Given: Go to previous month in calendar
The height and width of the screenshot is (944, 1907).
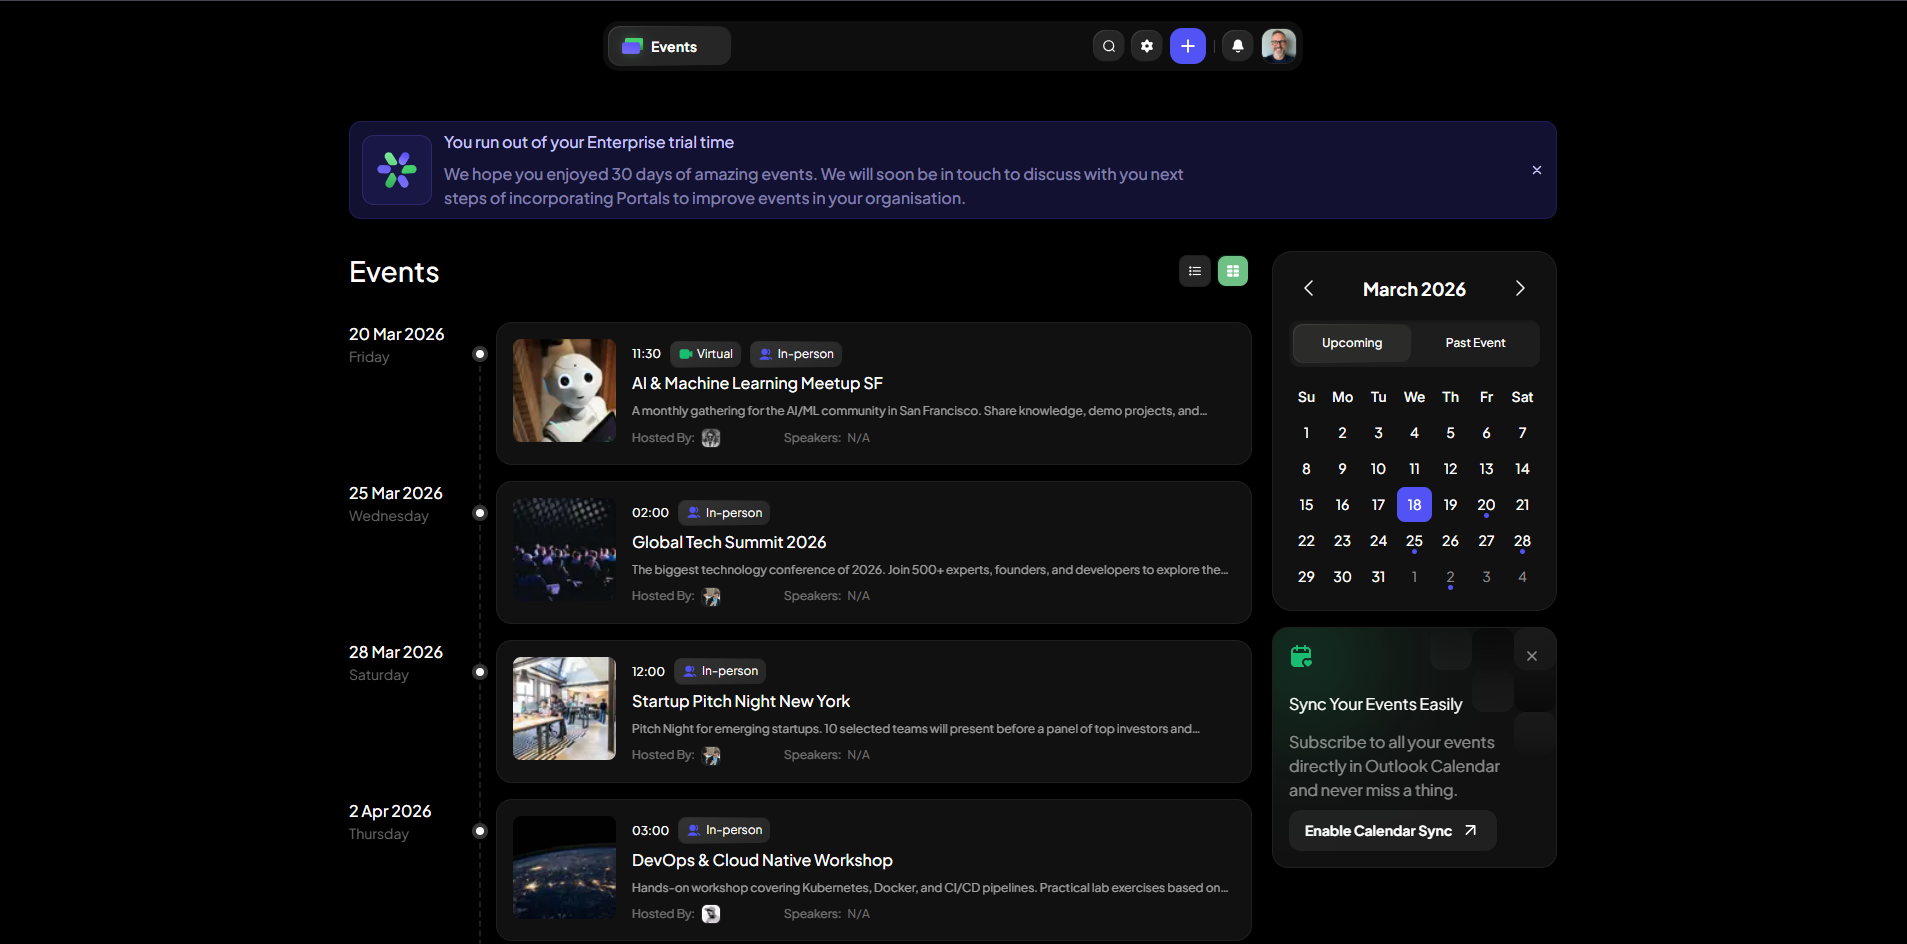Looking at the screenshot, I should 1308,289.
